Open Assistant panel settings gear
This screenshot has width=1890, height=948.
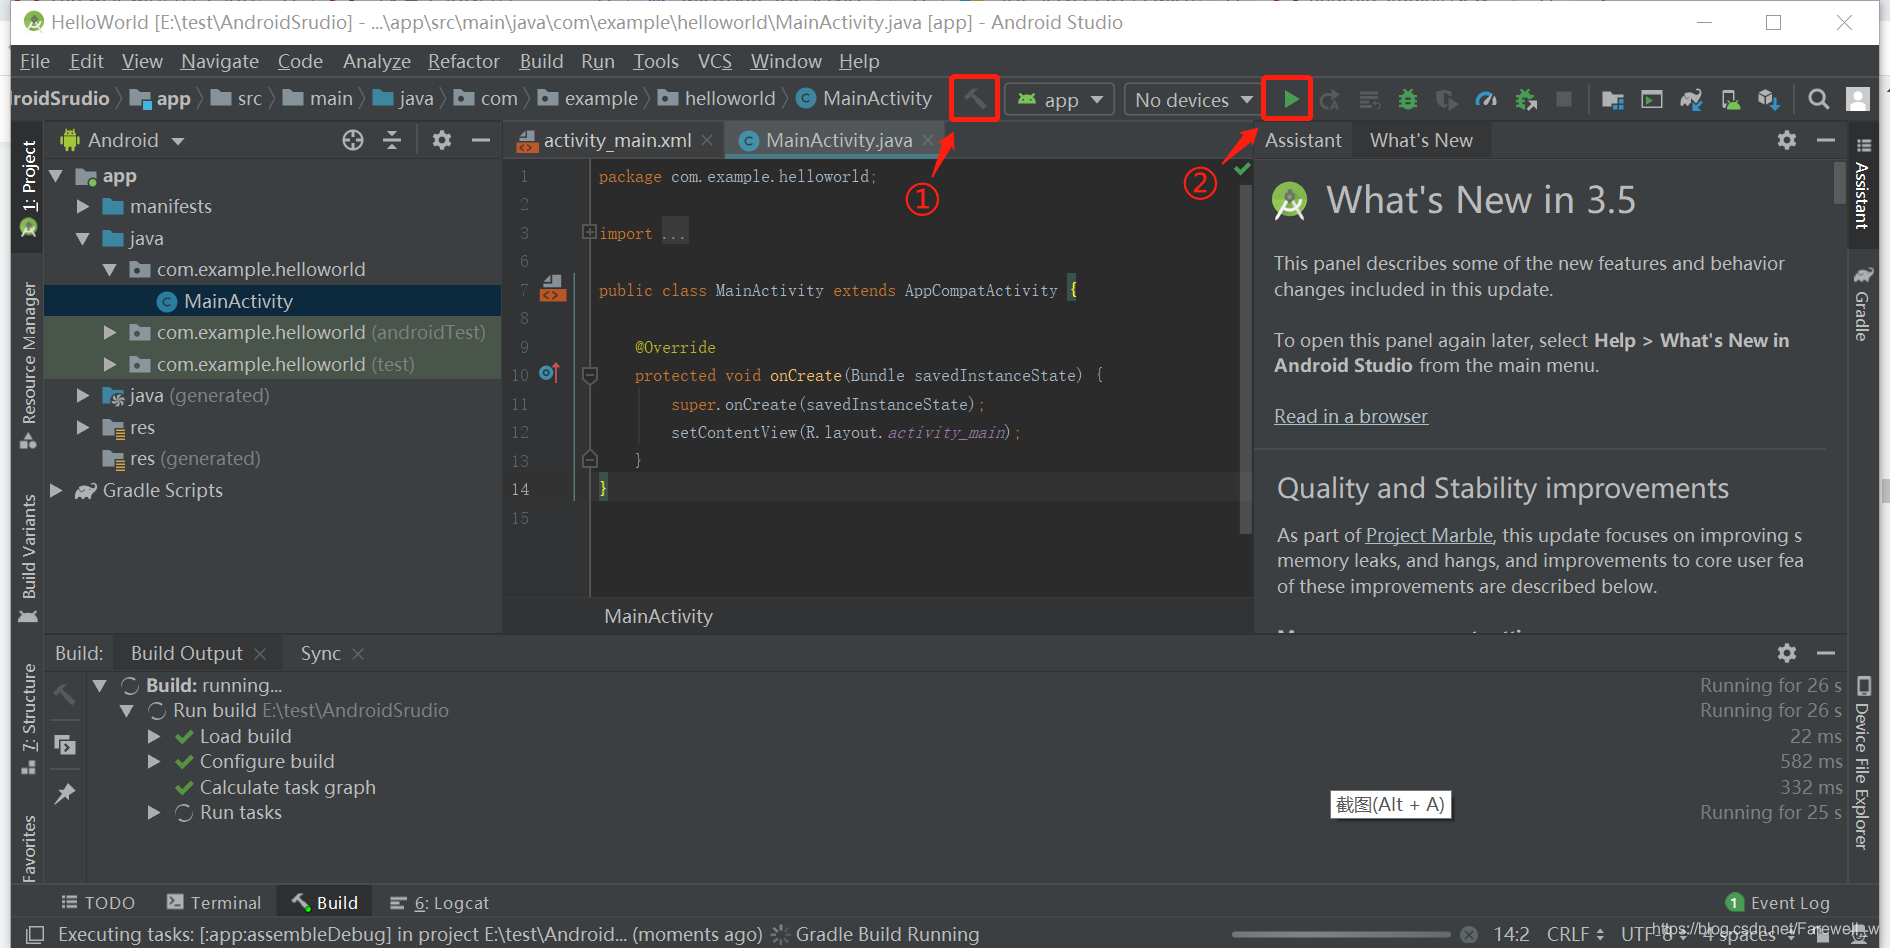(1787, 140)
